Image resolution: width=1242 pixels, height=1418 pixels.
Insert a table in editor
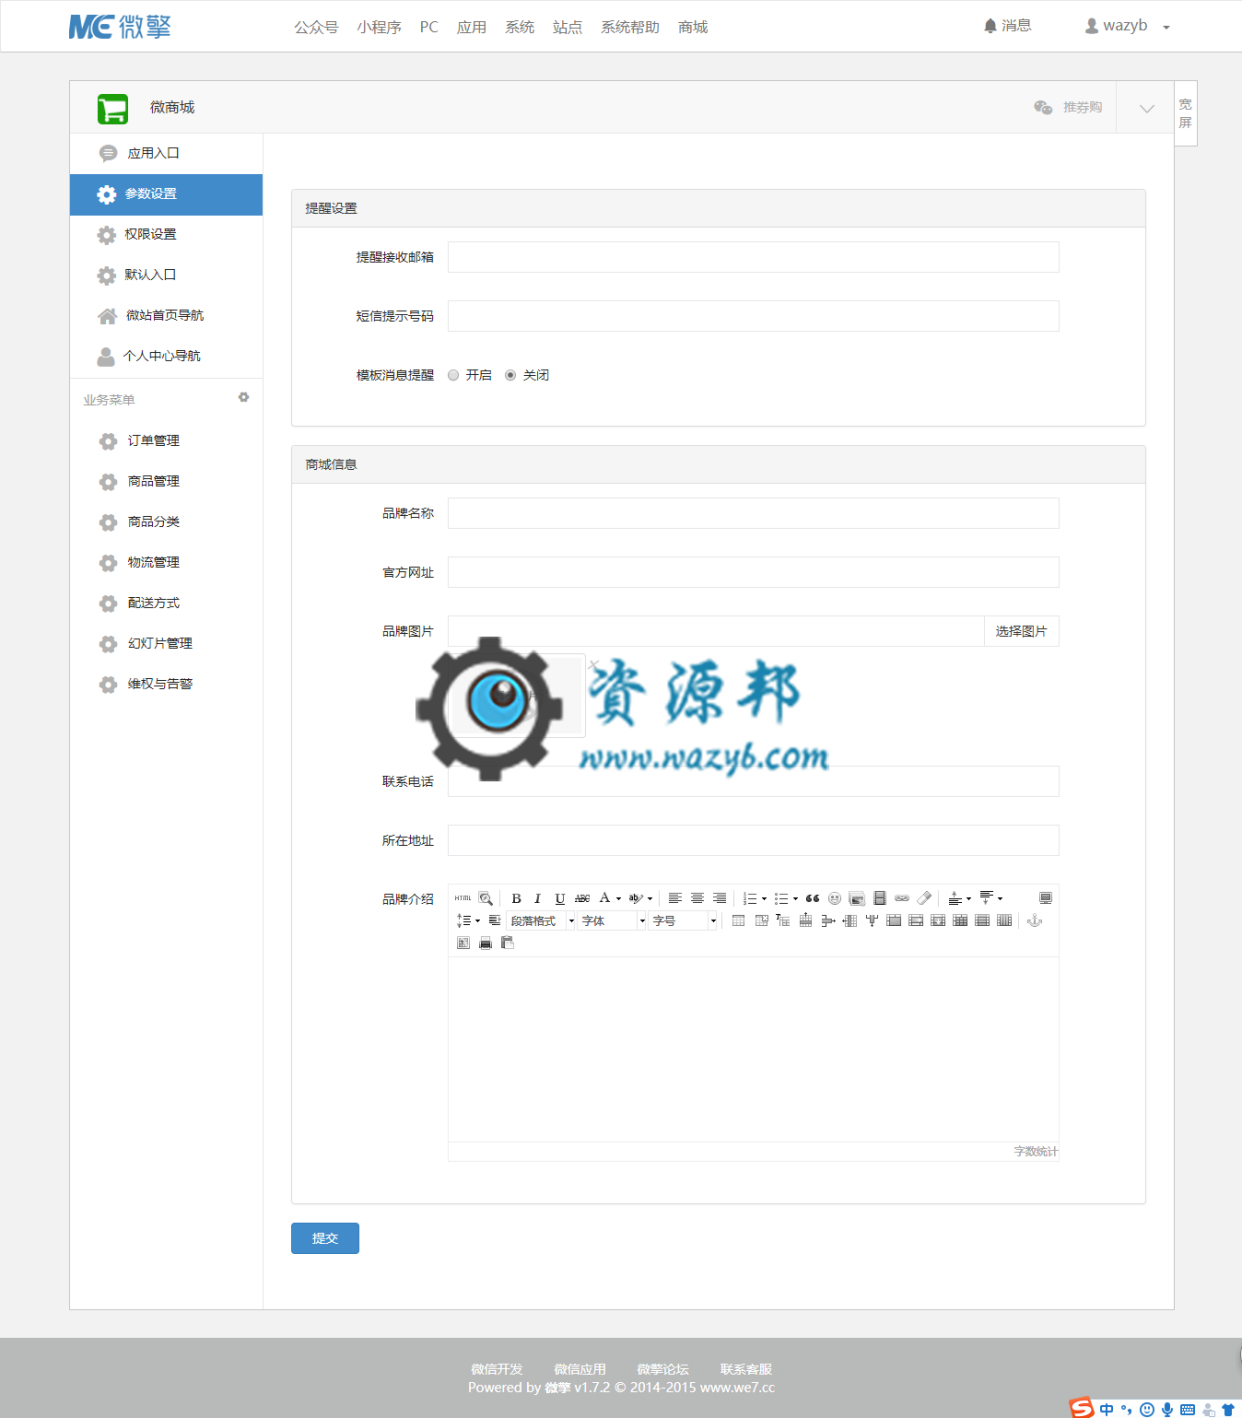pyautogui.click(x=738, y=920)
